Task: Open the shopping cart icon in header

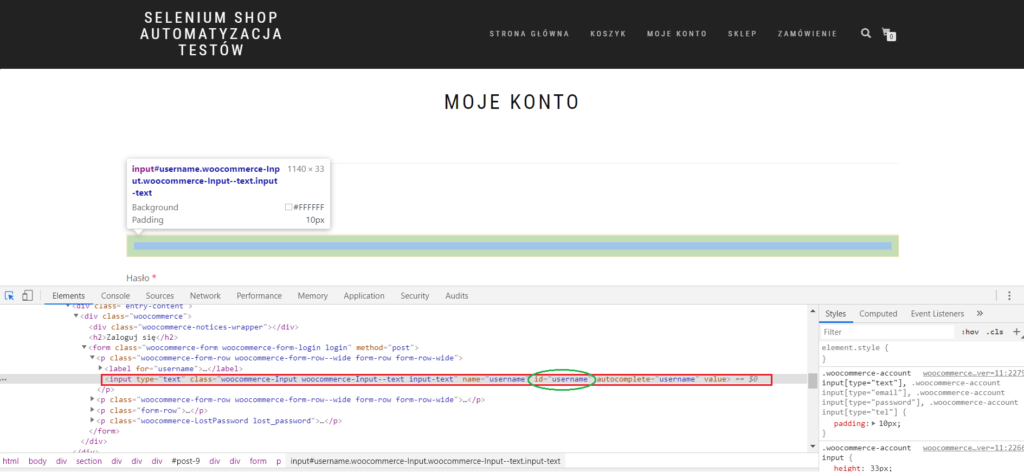Action: (x=888, y=34)
